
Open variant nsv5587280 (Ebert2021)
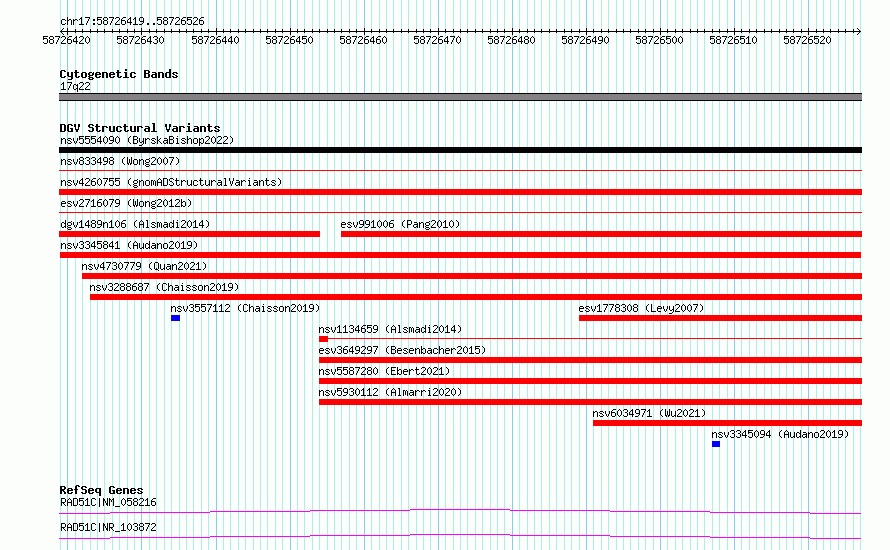tap(384, 371)
